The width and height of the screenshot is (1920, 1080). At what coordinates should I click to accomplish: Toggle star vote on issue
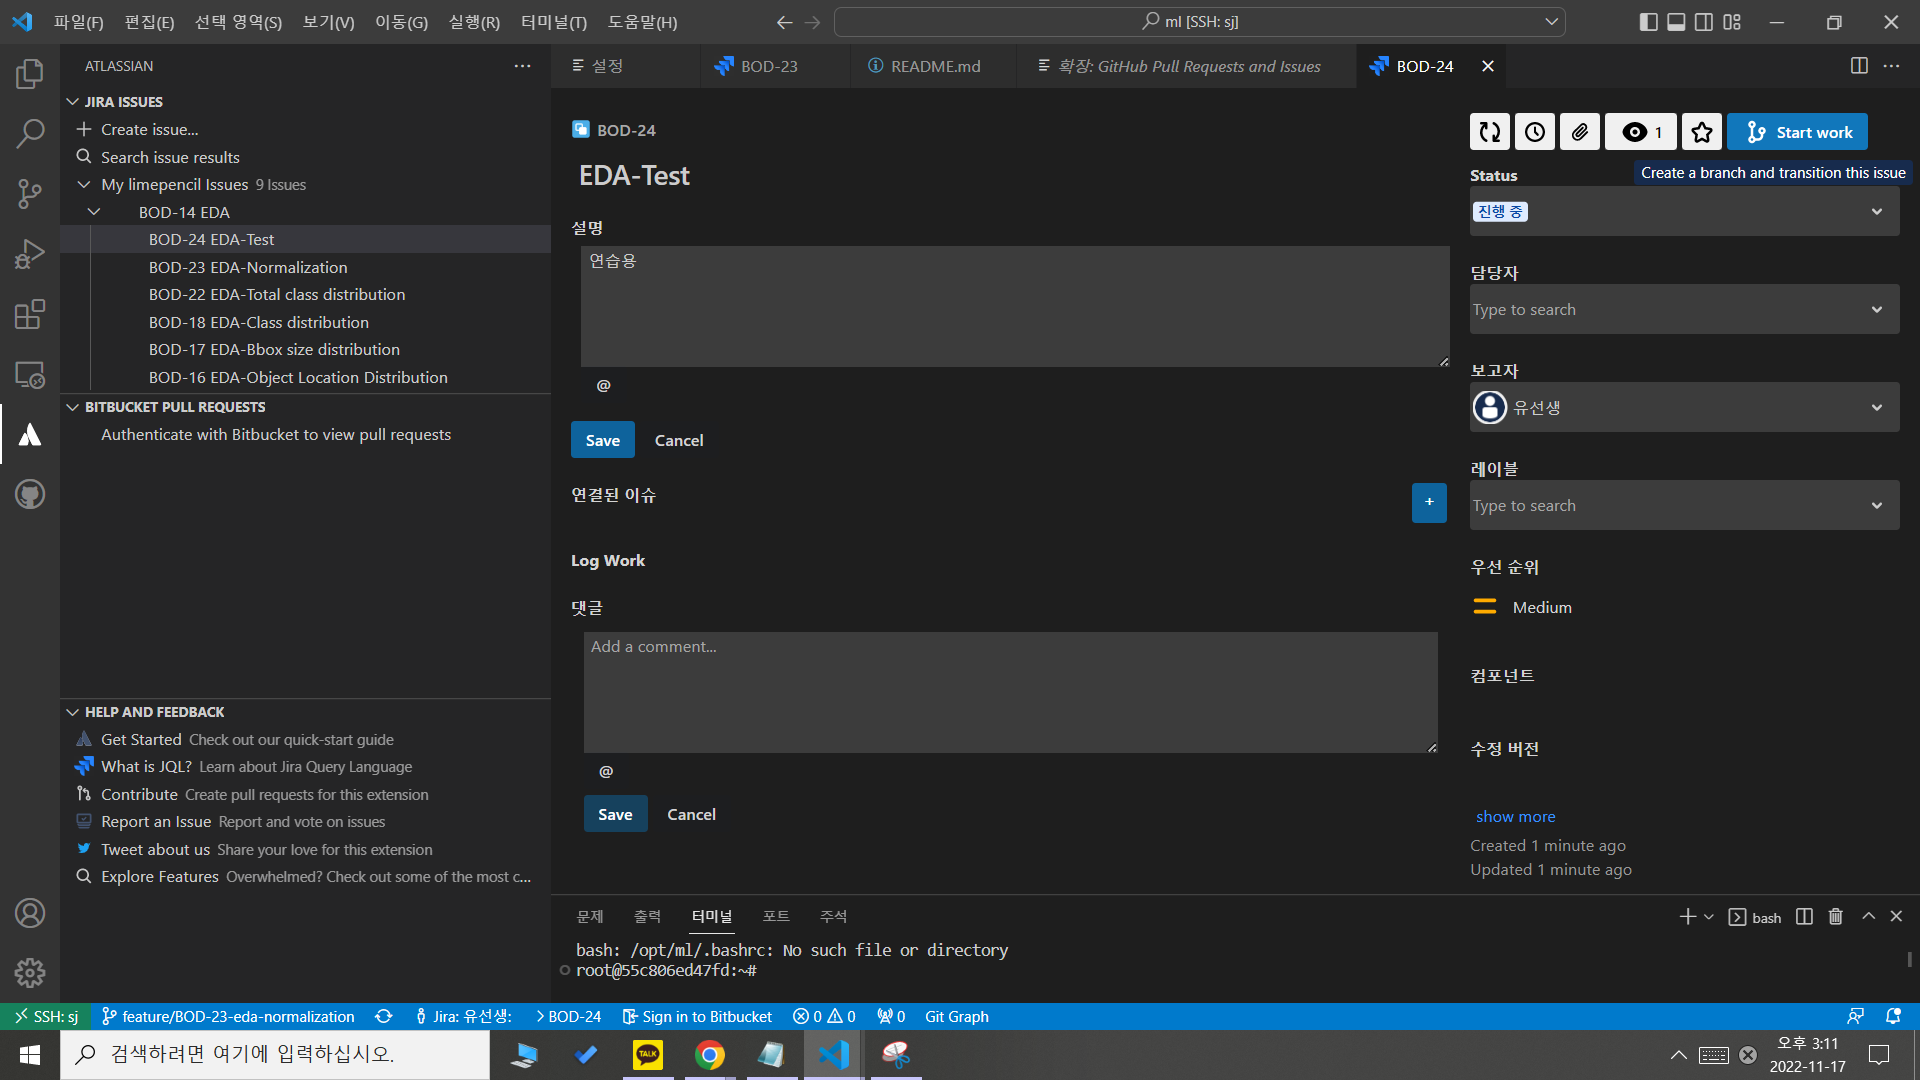[1701, 132]
